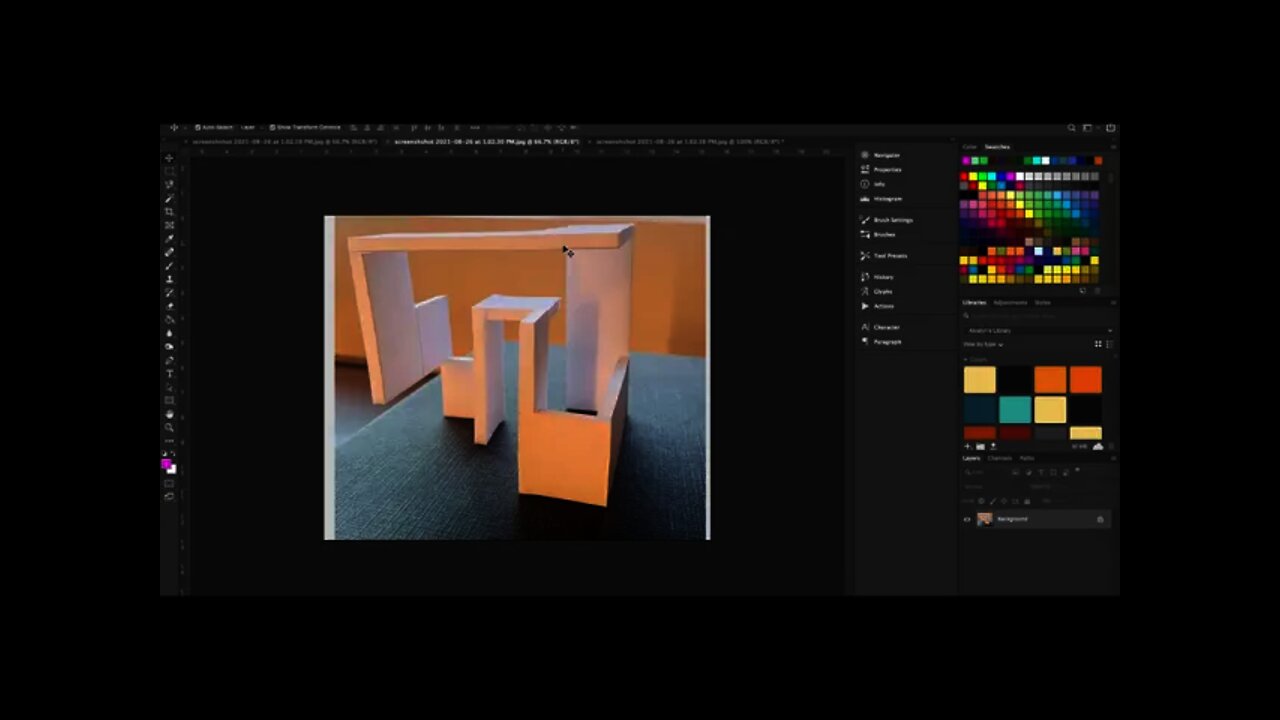Select the Hand tool
1280x720 pixels.
pos(169,413)
